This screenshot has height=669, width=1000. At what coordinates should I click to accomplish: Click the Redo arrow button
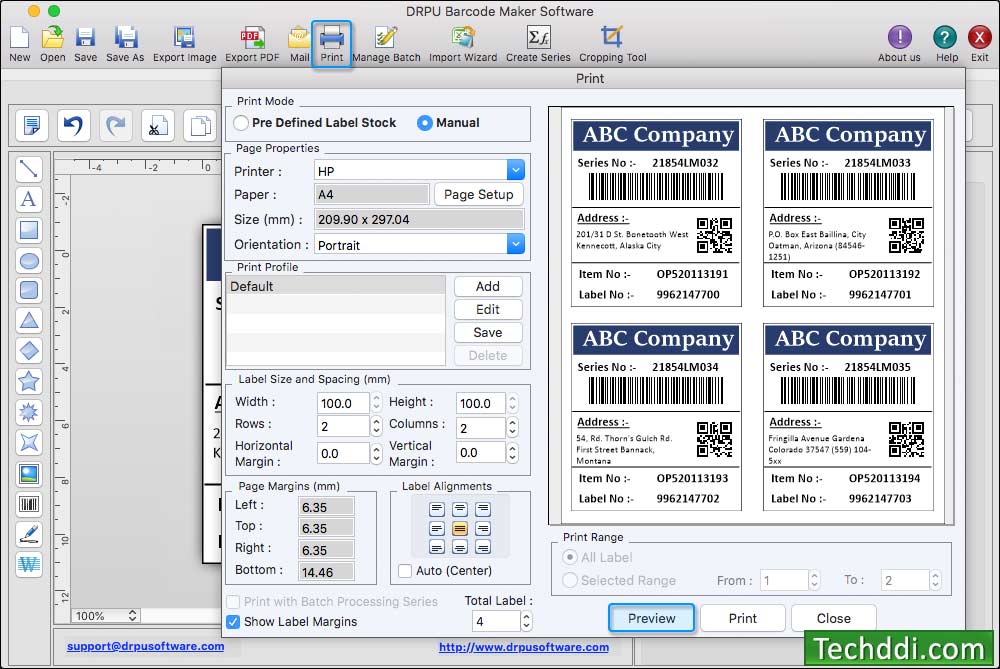(x=115, y=125)
